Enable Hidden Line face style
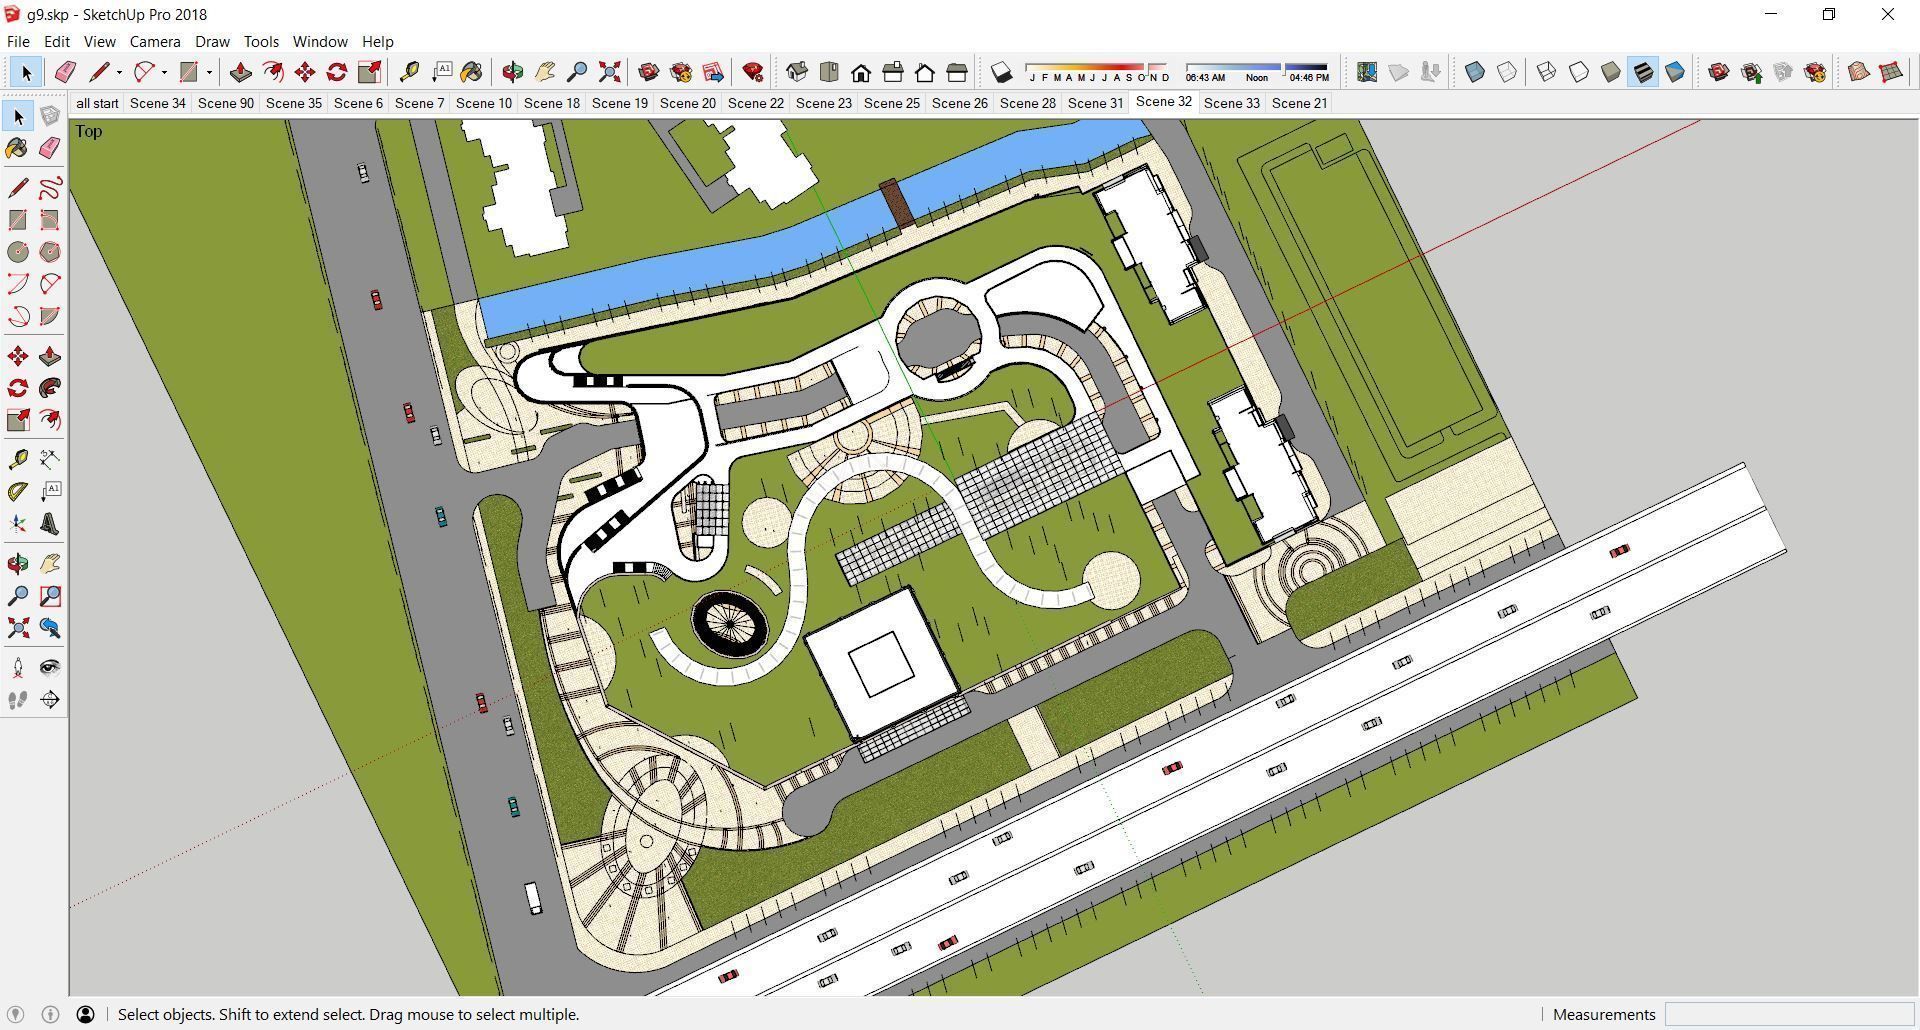Image resolution: width=1920 pixels, height=1030 pixels. click(x=1579, y=72)
